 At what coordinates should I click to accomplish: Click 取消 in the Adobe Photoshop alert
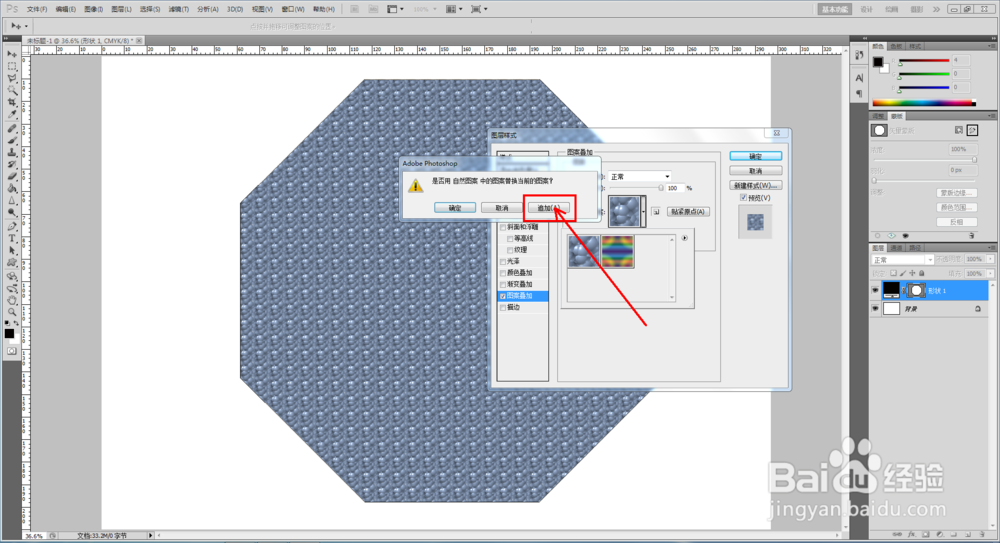[502, 208]
